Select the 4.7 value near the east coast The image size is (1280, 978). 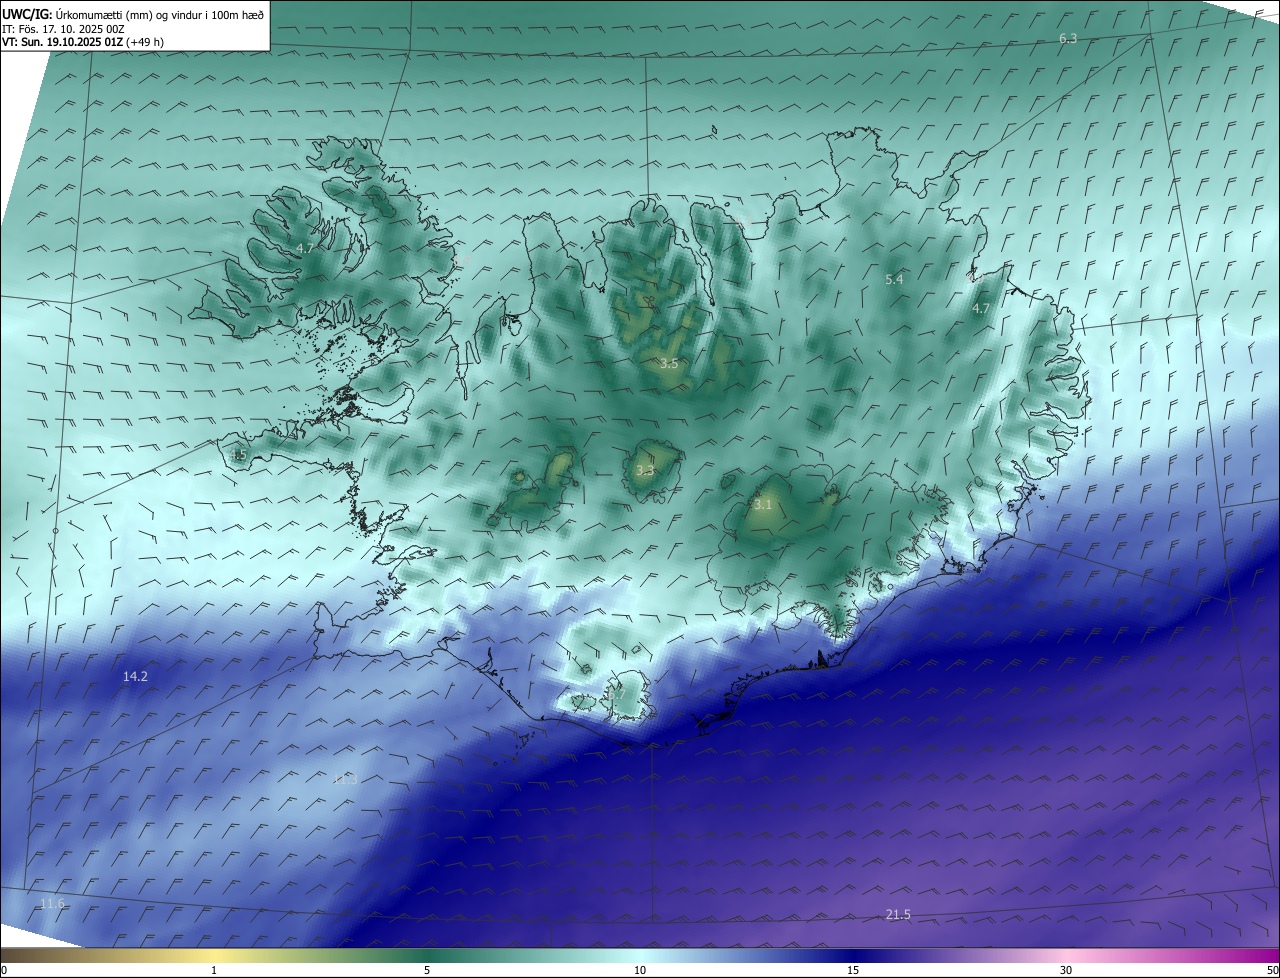pos(981,309)
